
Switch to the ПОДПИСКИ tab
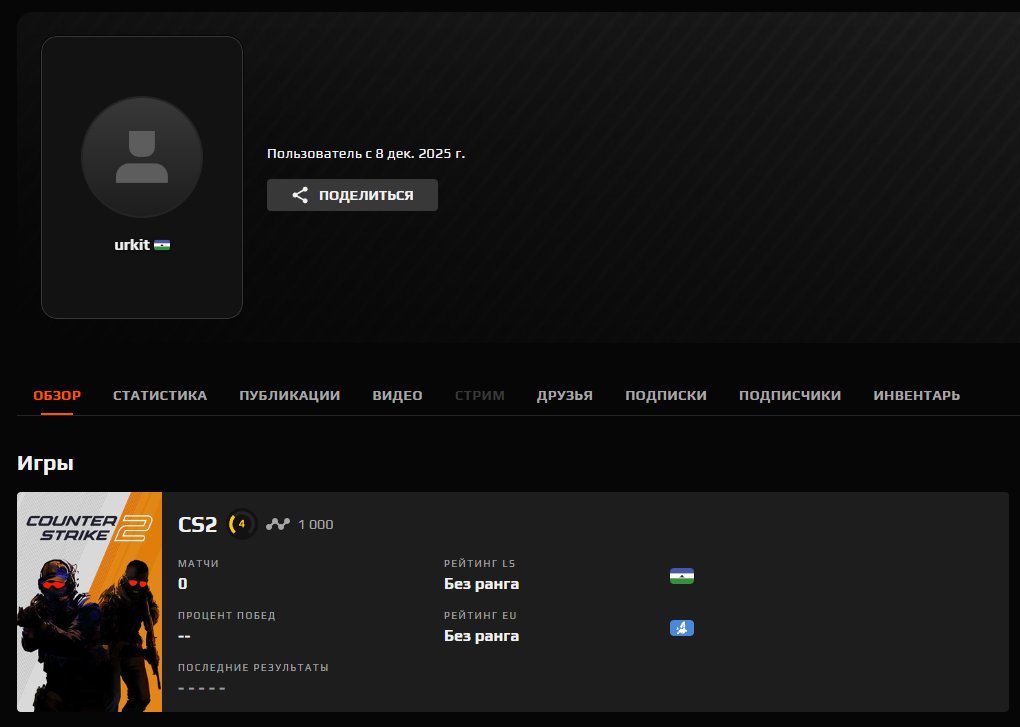(x=666, y=395)
